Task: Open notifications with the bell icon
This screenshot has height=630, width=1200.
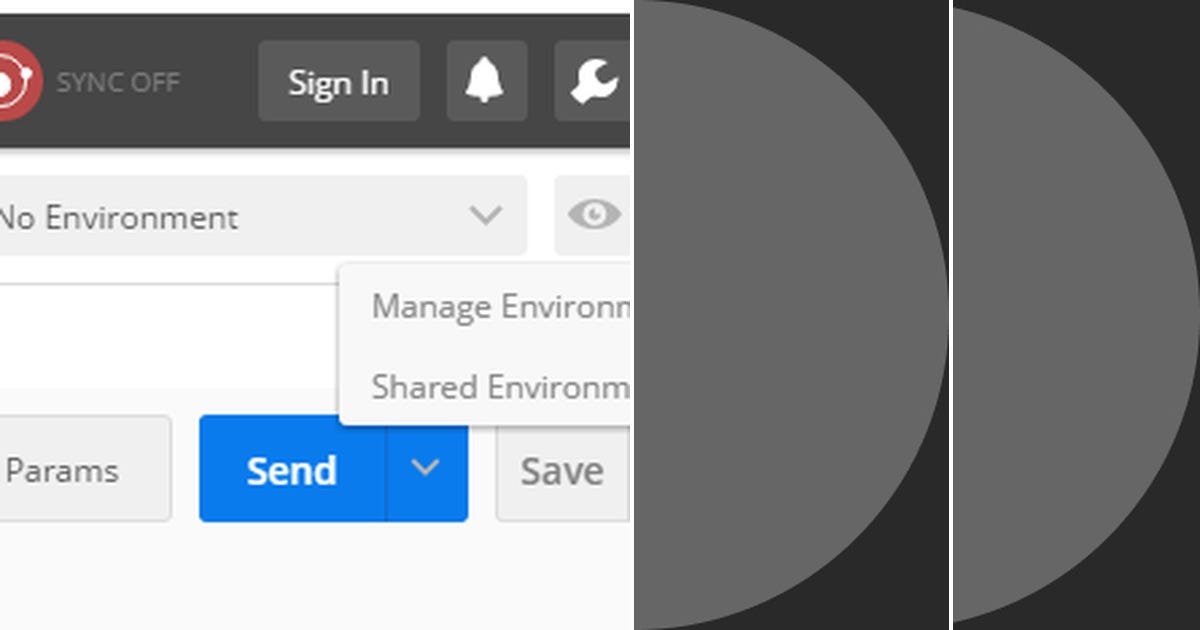Action: [x=487, y=81]
